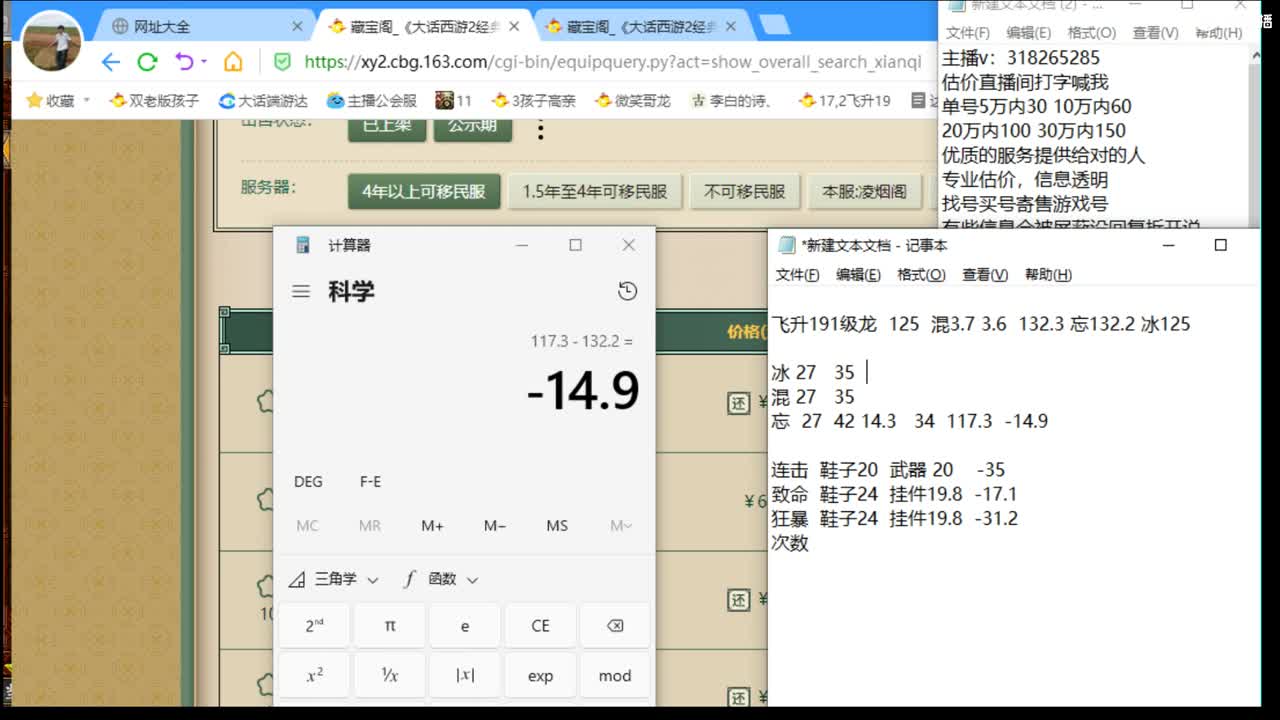
Task: Click the green security shield in address bar
Action: (282, 62)
